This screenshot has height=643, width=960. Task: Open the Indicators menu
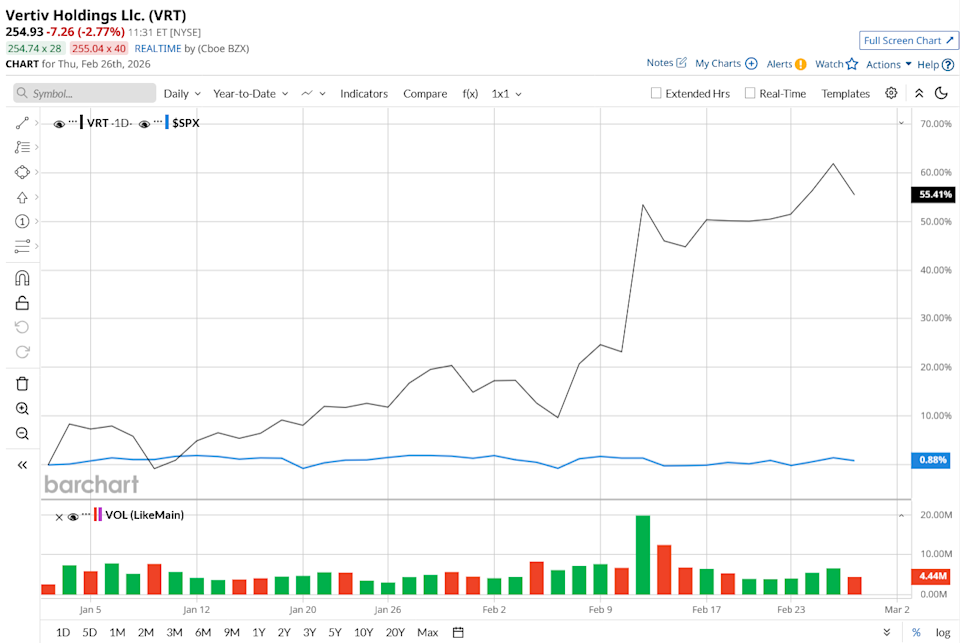coord(364,93)
